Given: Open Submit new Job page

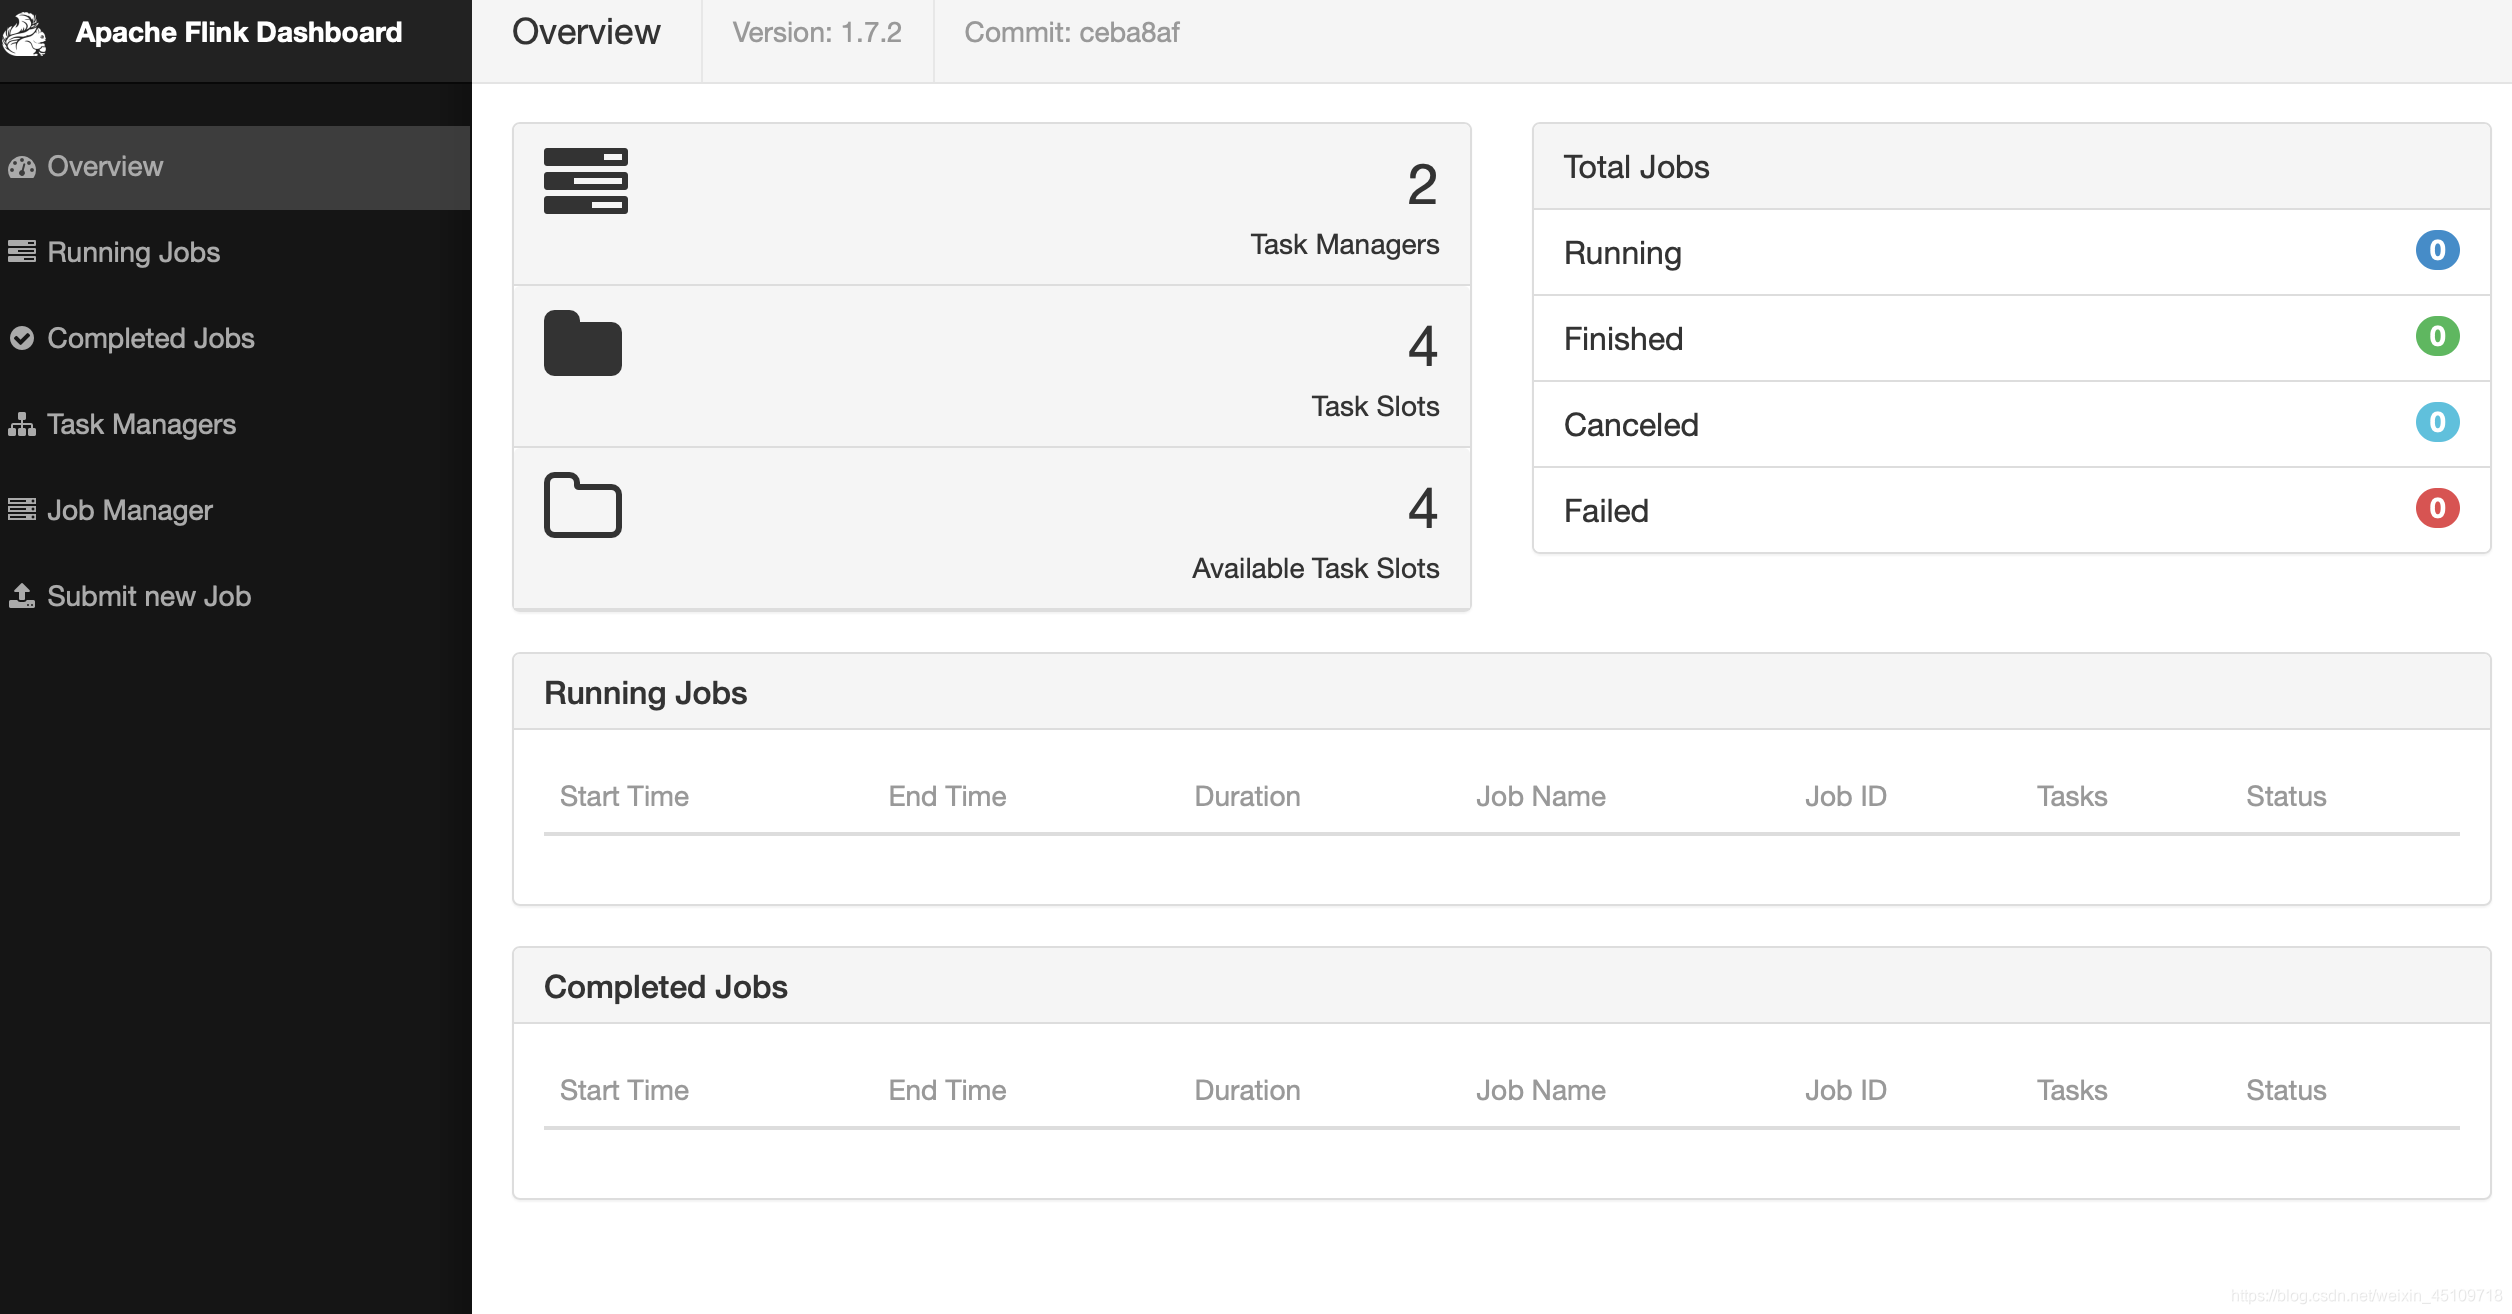Looking at the screenshot, I should [235, 596].
